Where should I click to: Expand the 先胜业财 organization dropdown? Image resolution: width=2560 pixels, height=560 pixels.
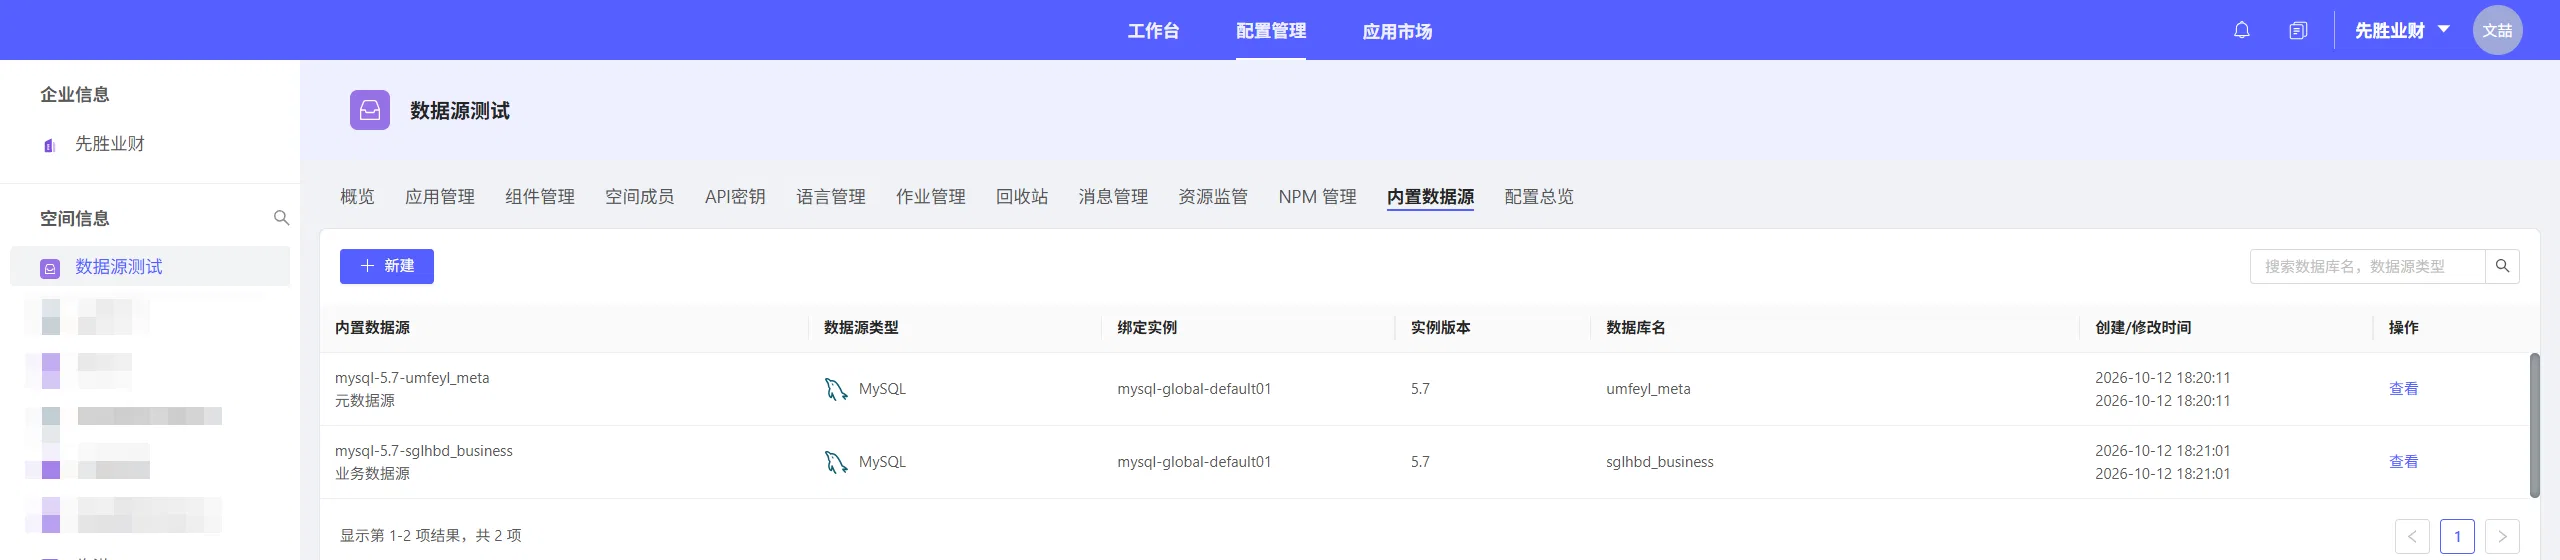pos(2402,30)
